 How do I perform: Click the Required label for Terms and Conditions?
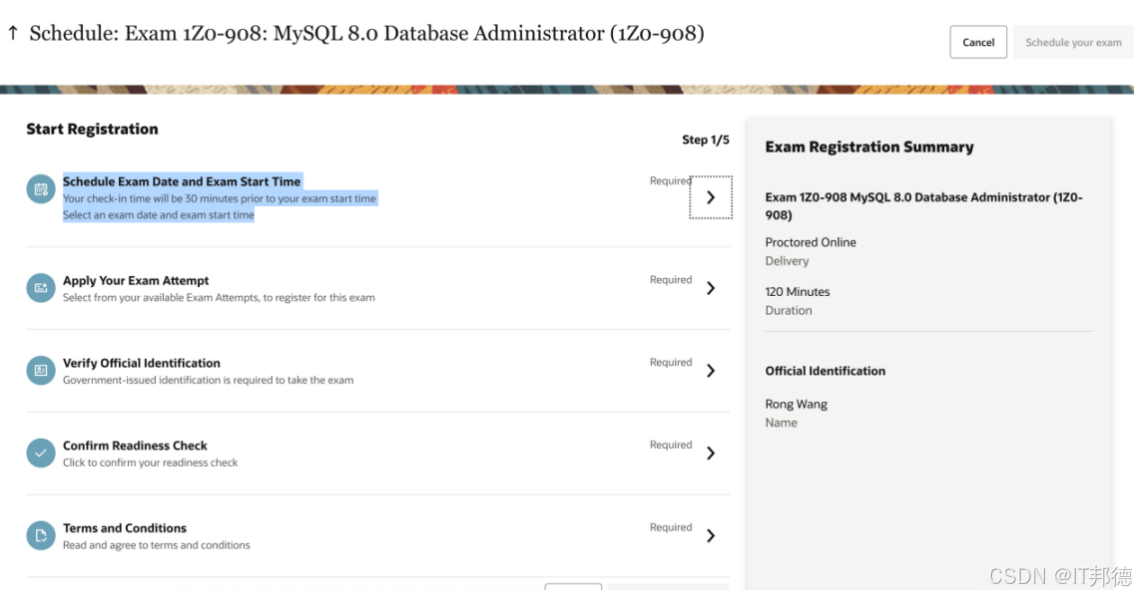[671, 527]
